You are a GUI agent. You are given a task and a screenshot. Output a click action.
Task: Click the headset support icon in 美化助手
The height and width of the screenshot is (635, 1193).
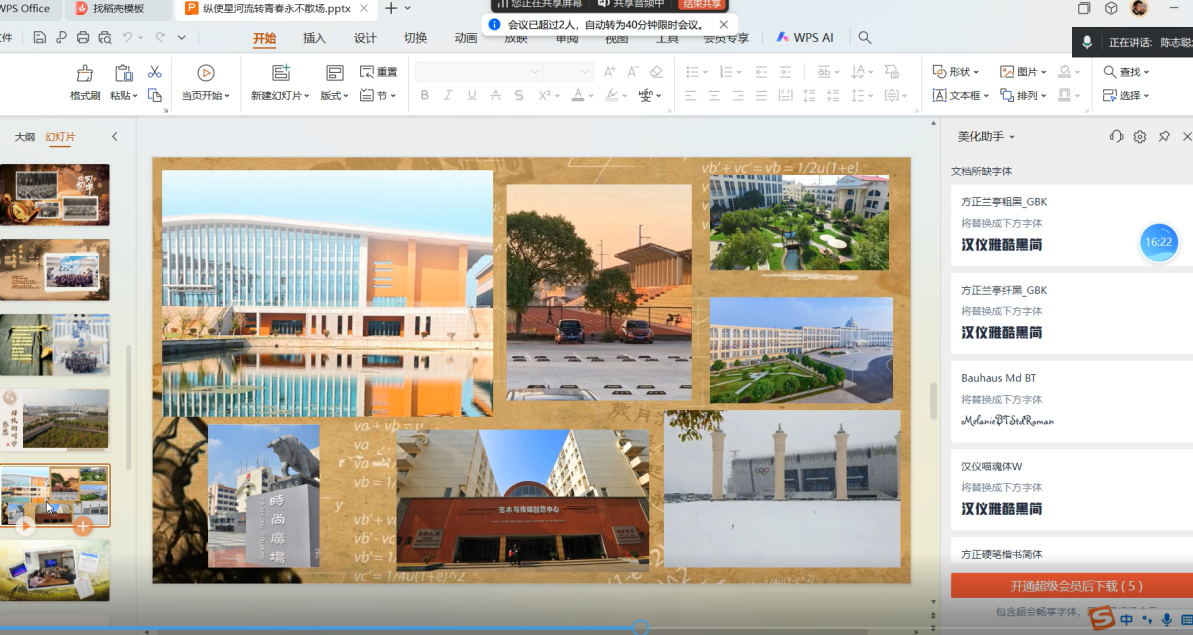coord(1116,136)
